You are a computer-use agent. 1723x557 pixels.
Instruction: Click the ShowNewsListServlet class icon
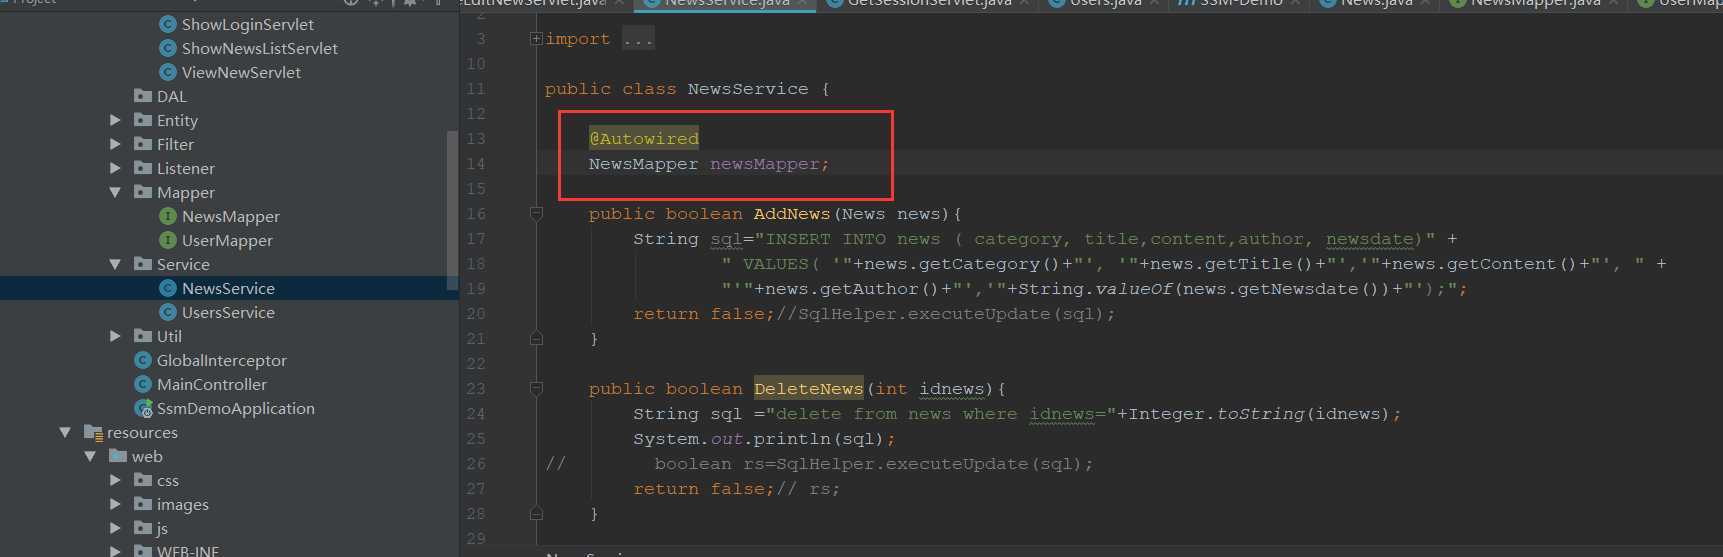pyautogui.click(x=168, y=48)
